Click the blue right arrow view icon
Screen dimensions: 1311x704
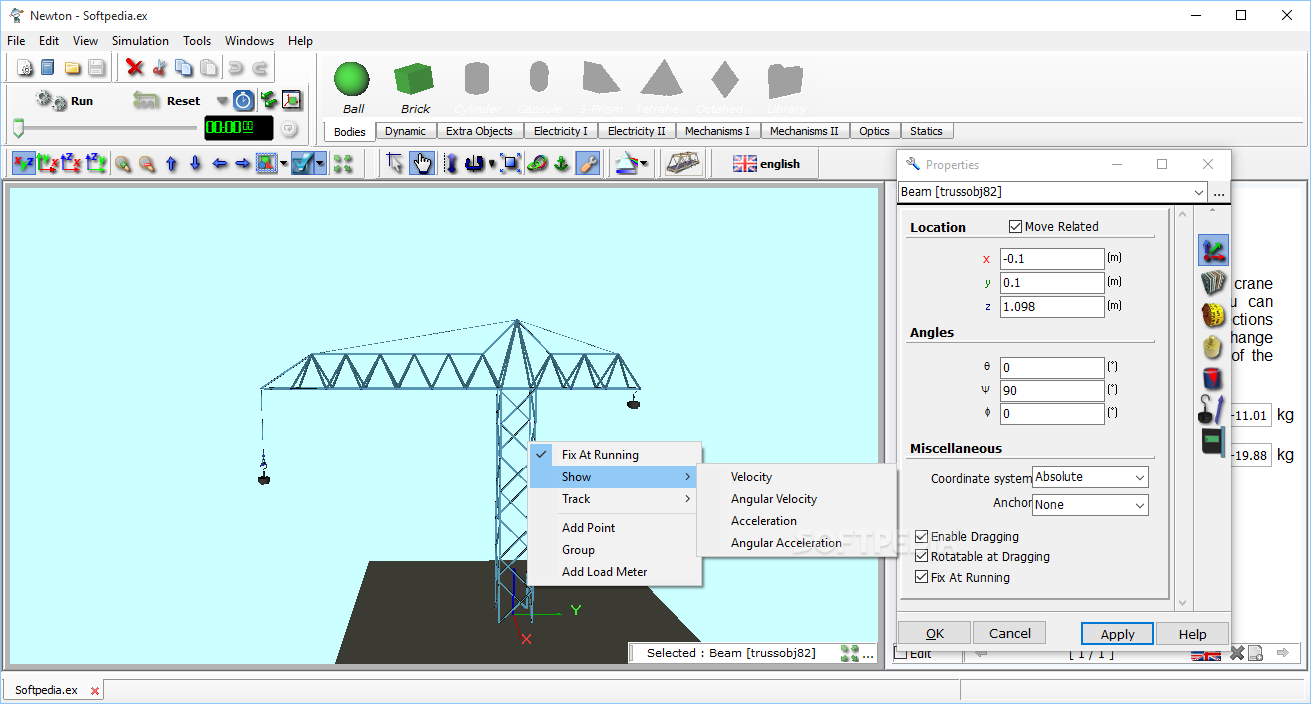pos(243,164)
